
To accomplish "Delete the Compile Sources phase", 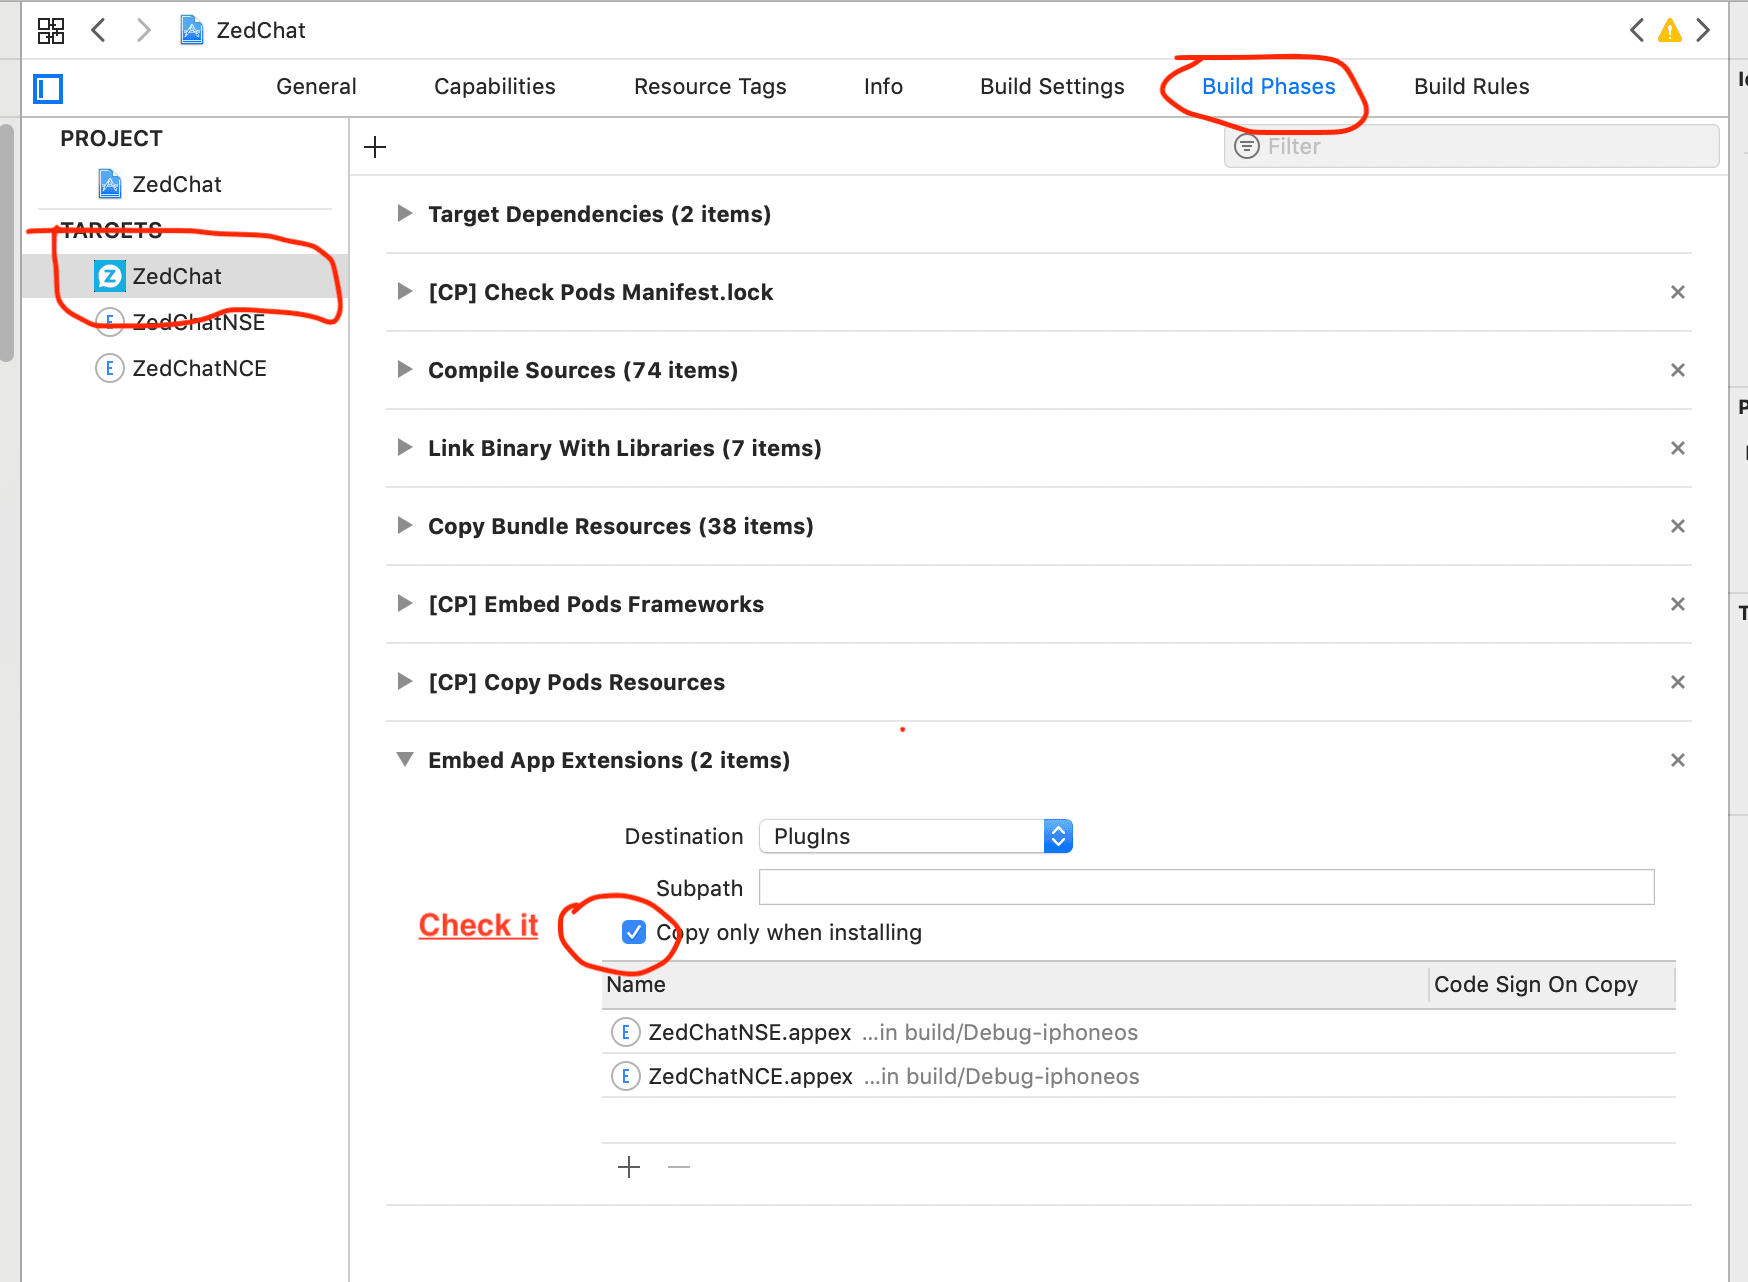I will (x=1678, y=370).
